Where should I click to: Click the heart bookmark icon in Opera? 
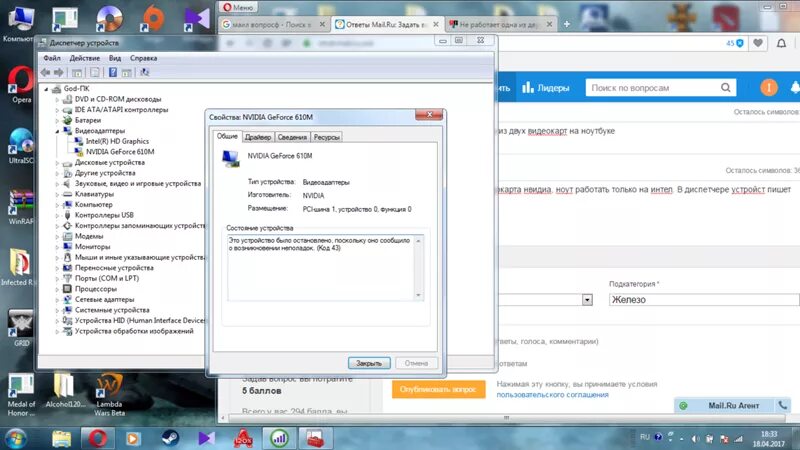758,43
